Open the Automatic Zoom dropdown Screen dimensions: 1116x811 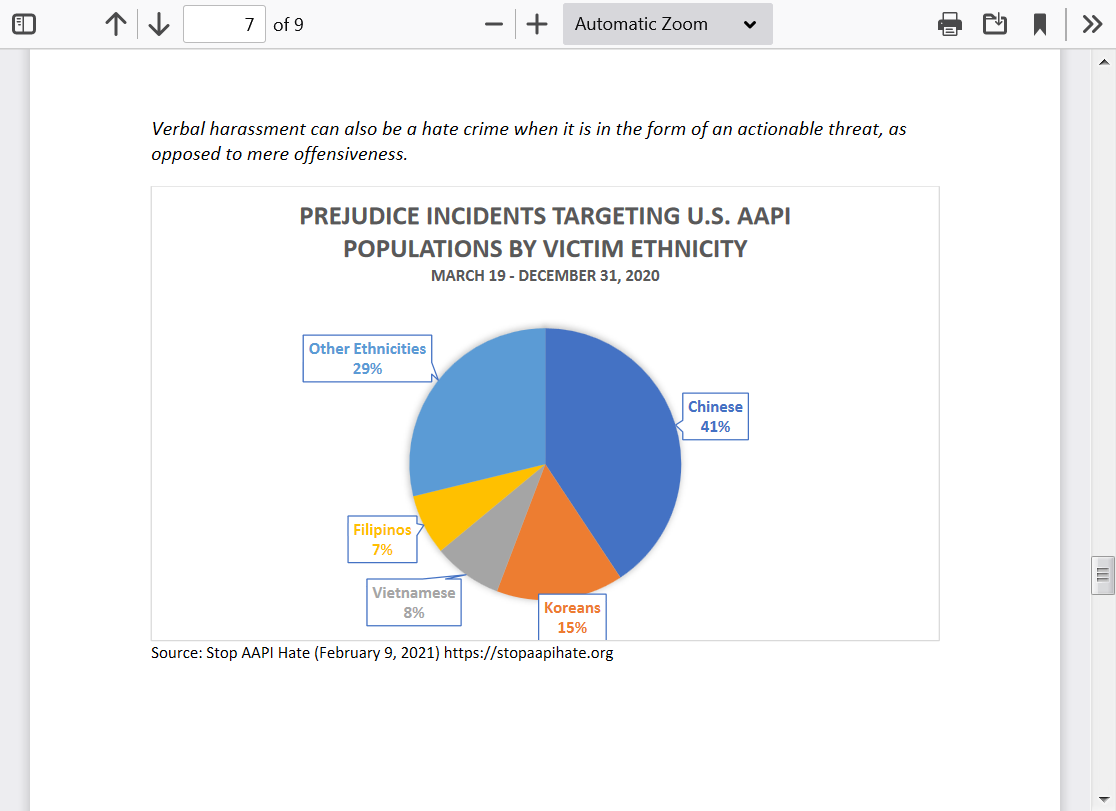coord(667,24)
